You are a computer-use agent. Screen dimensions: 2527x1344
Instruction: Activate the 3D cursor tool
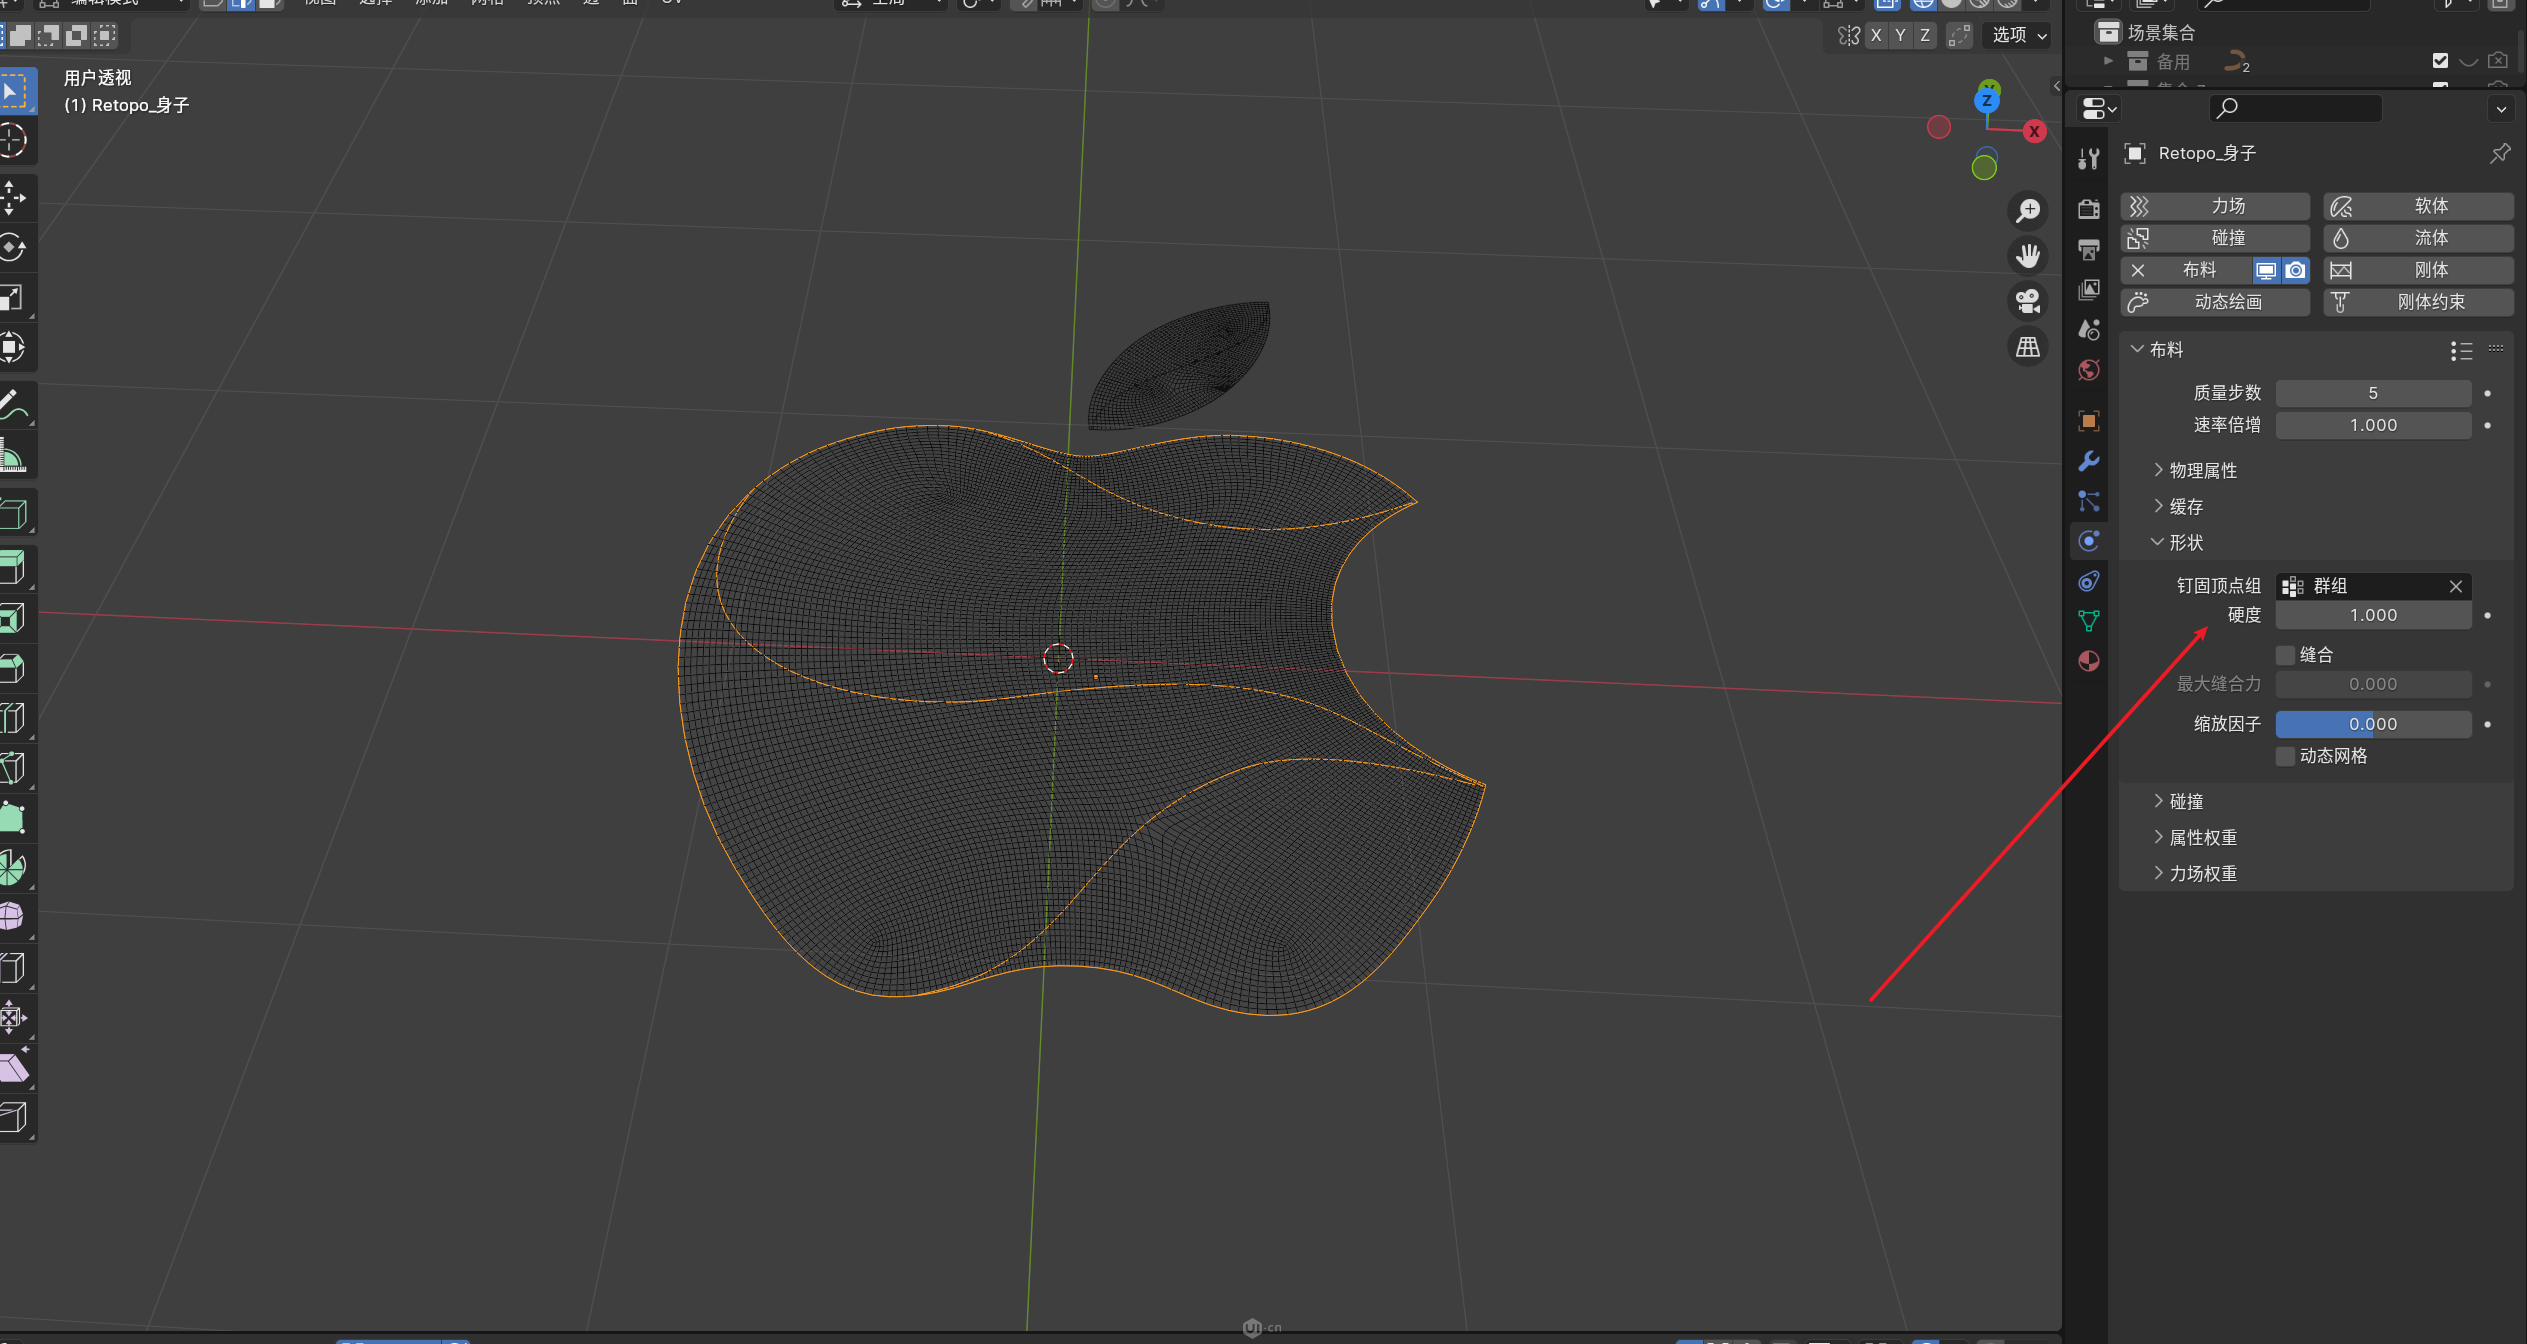tap(14, 141)
